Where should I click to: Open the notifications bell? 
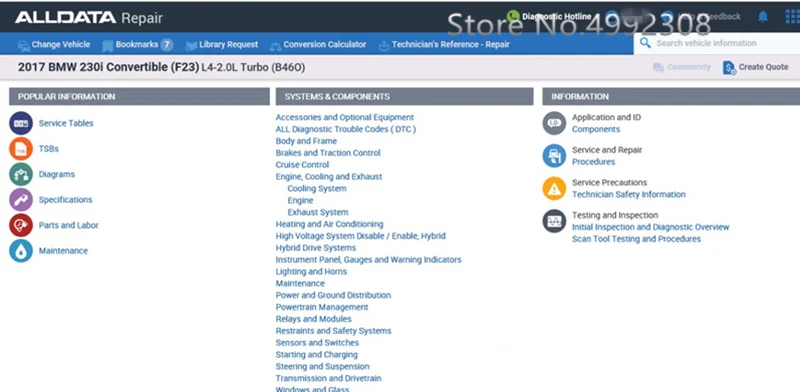[x=763, y=17]
